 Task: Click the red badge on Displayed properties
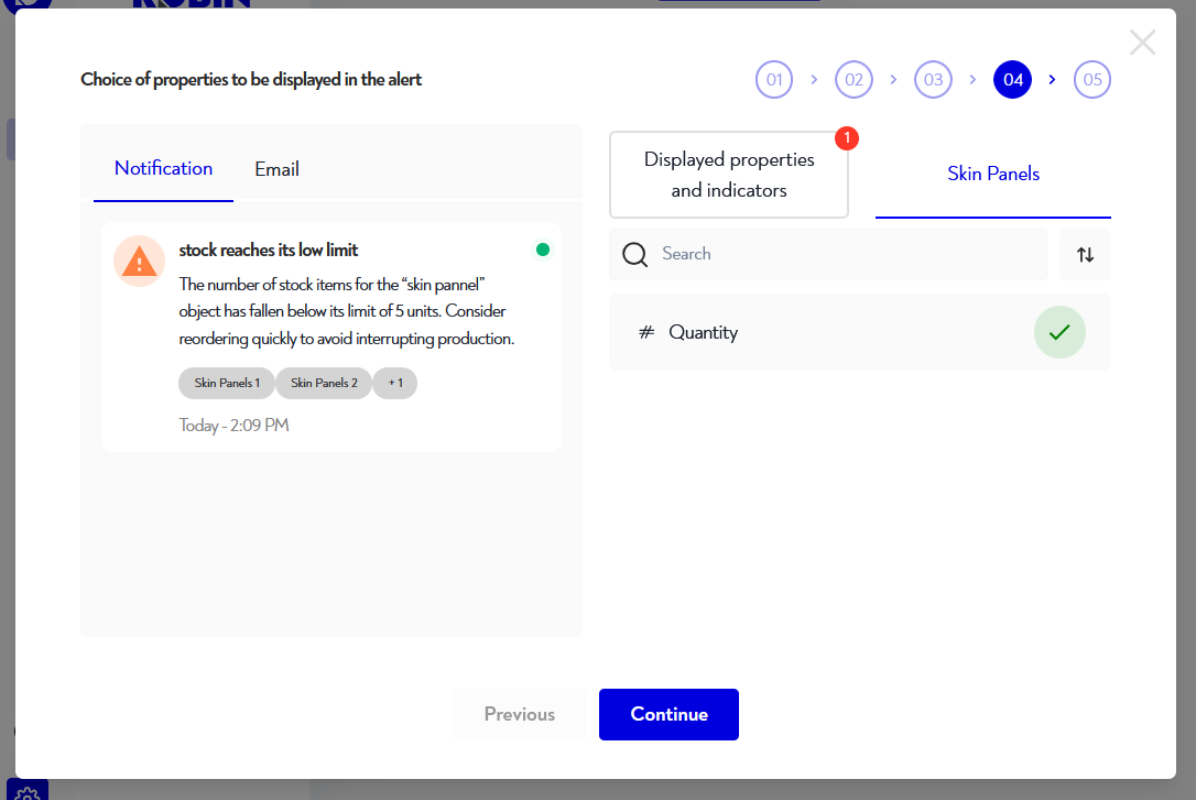[847, 139]
